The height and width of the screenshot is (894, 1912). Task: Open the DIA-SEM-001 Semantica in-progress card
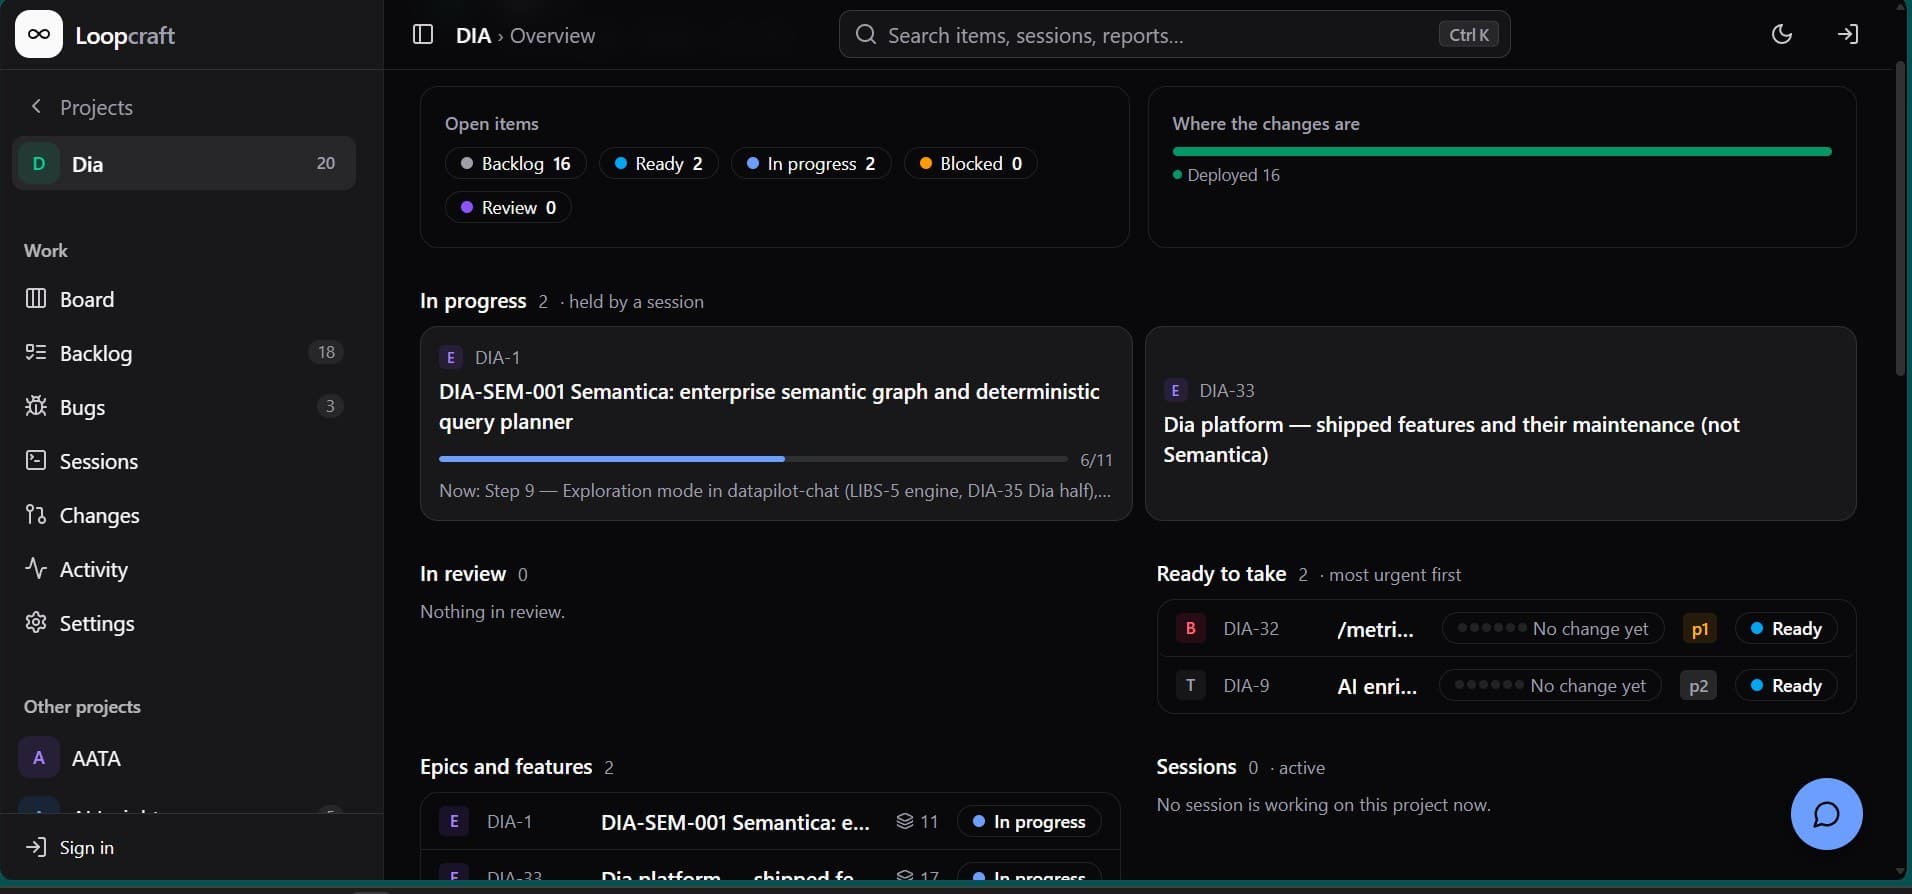(776, 423)
